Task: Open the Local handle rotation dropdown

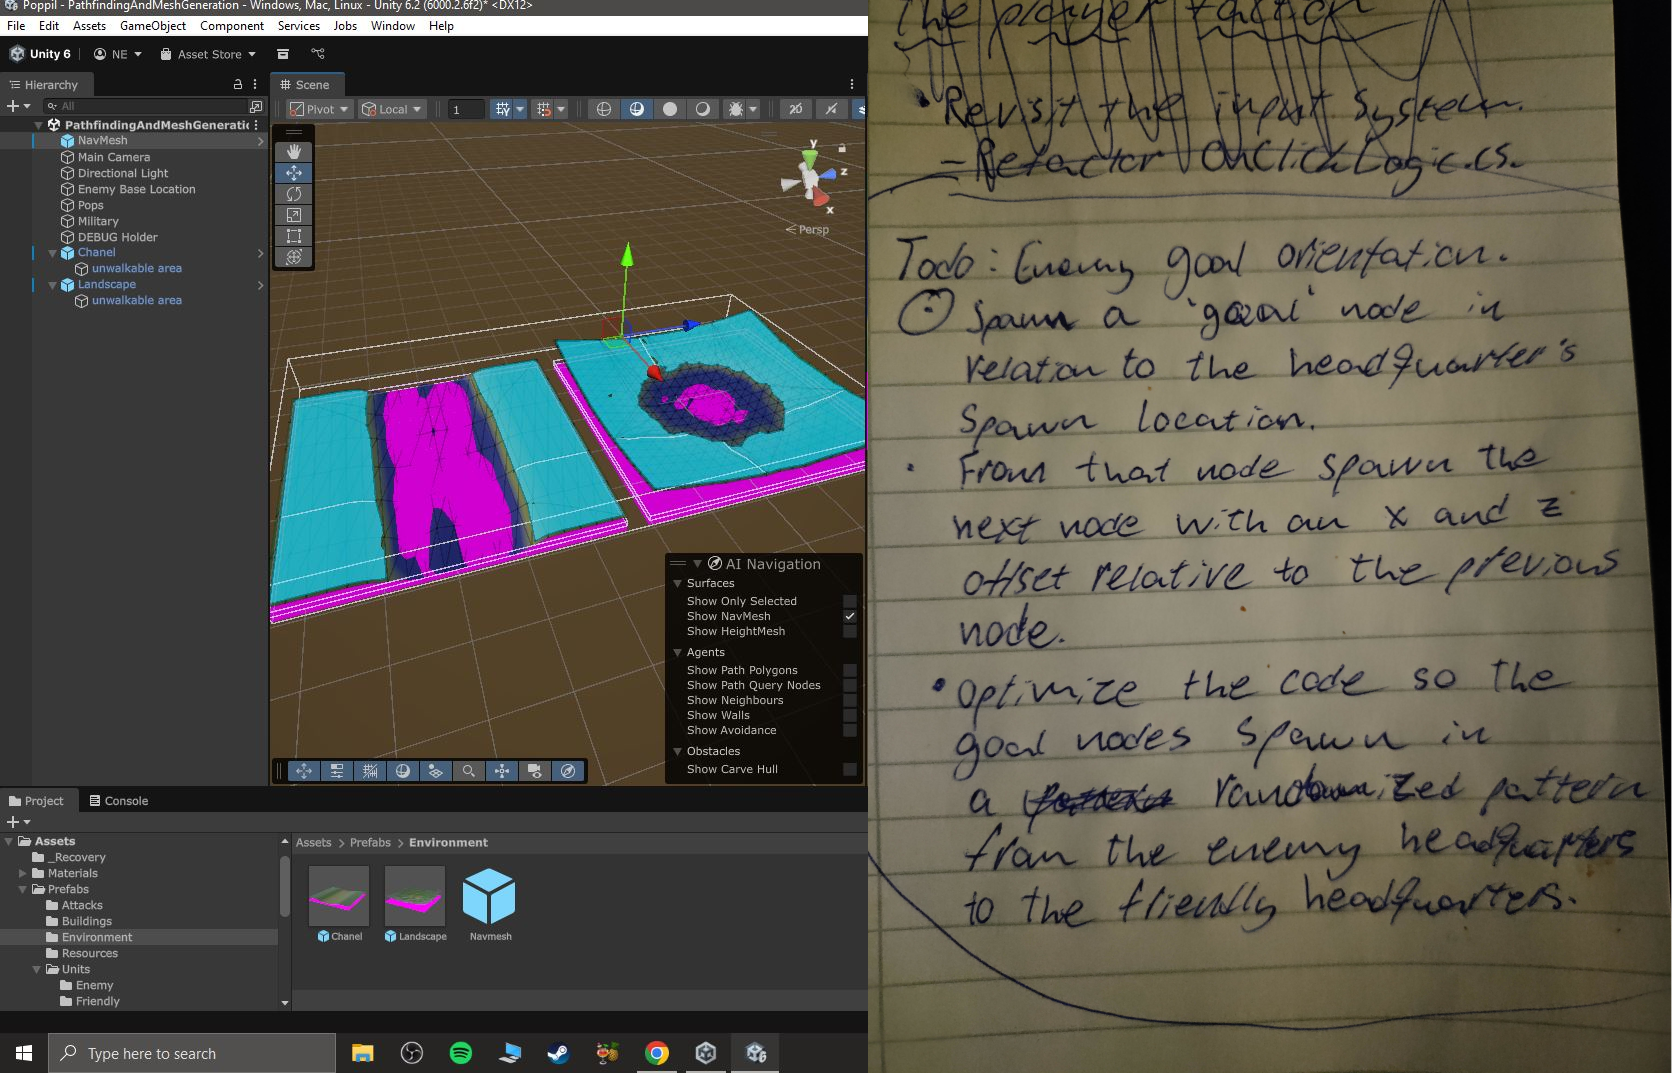Action: coord(392,109)
